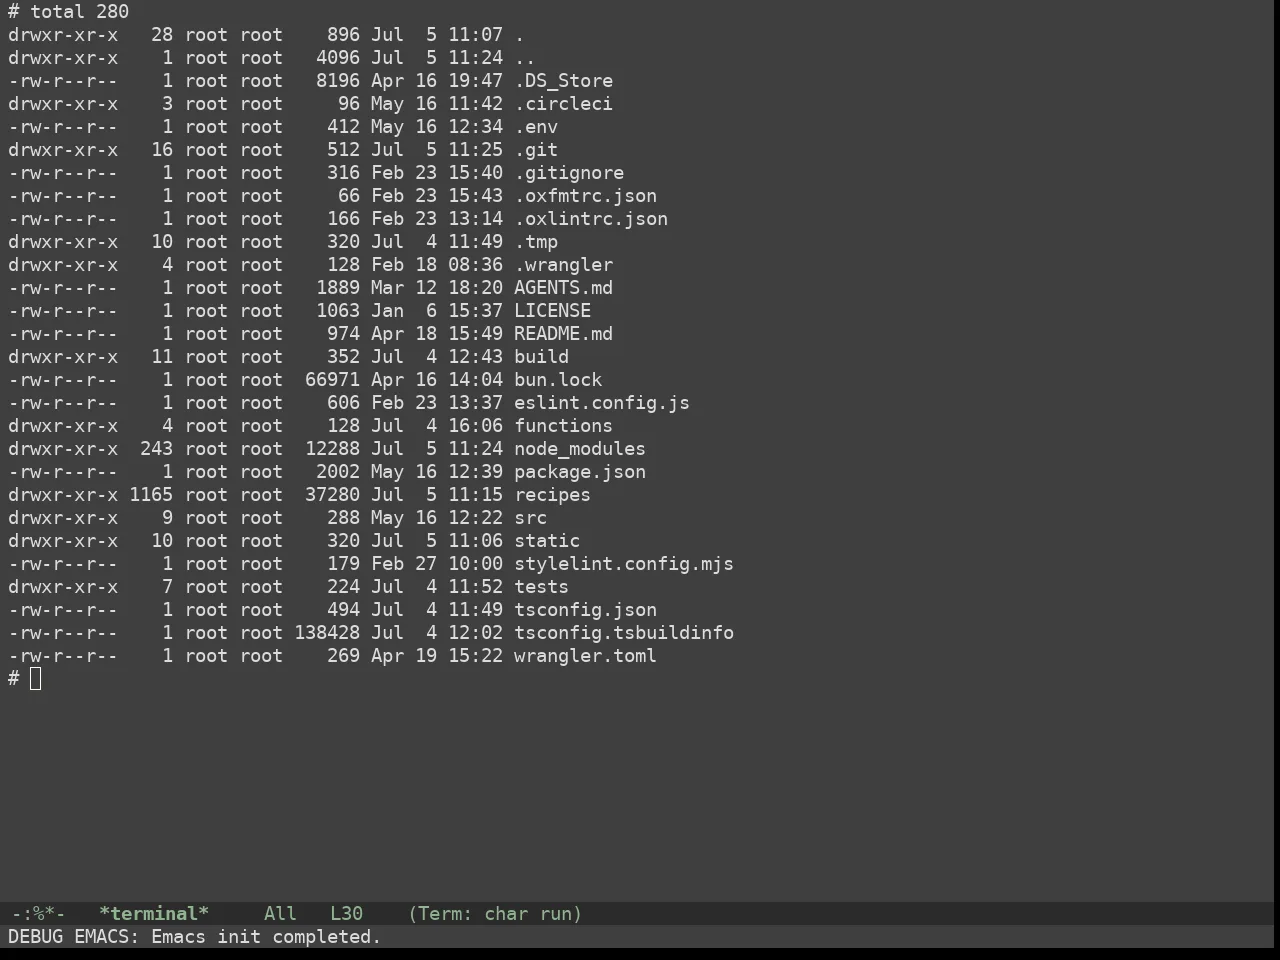1280x960 pixels.
Task: Click the All position indicator in mode line
Action: (280, 914)
